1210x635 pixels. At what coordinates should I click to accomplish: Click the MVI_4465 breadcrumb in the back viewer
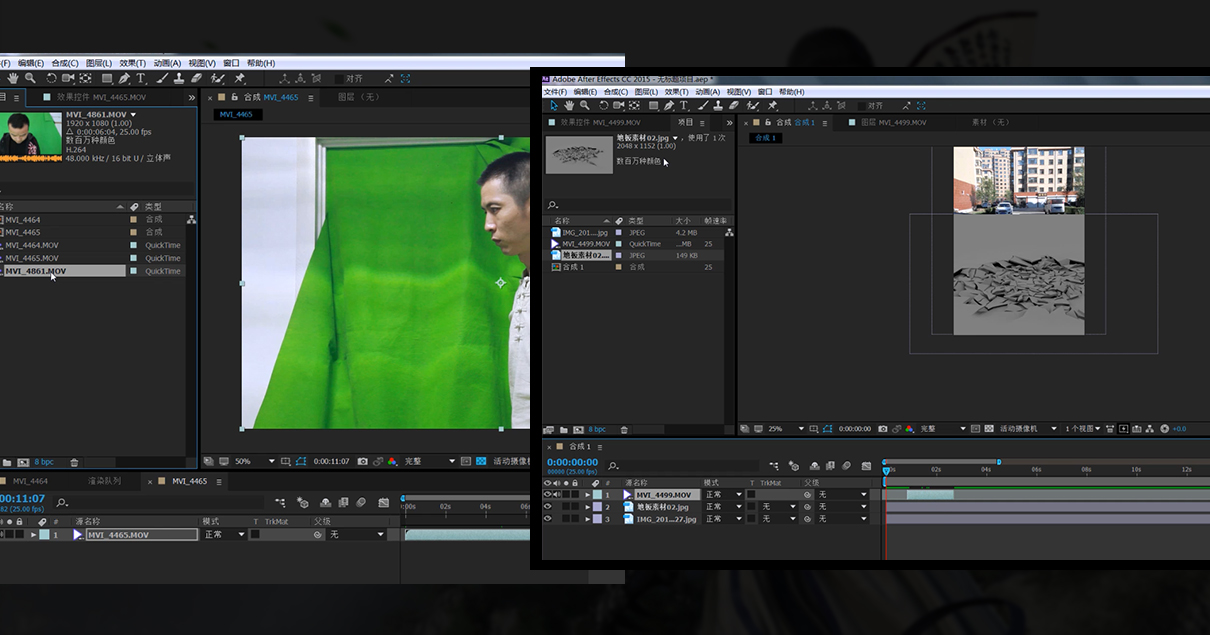click(236, 114)
